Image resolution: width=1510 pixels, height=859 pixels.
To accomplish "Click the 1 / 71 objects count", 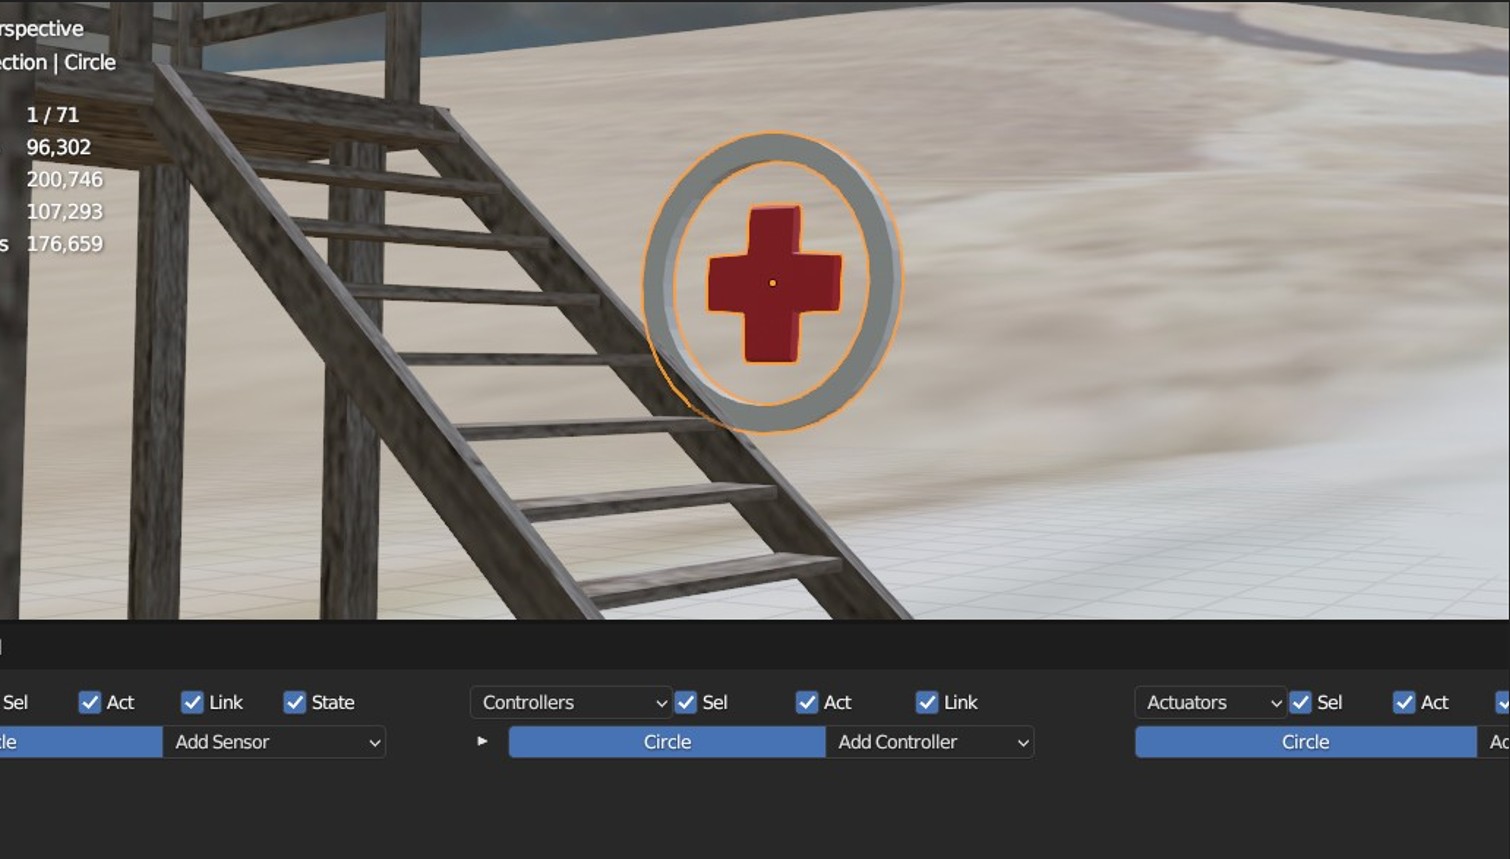I will [x=52, y=115].
